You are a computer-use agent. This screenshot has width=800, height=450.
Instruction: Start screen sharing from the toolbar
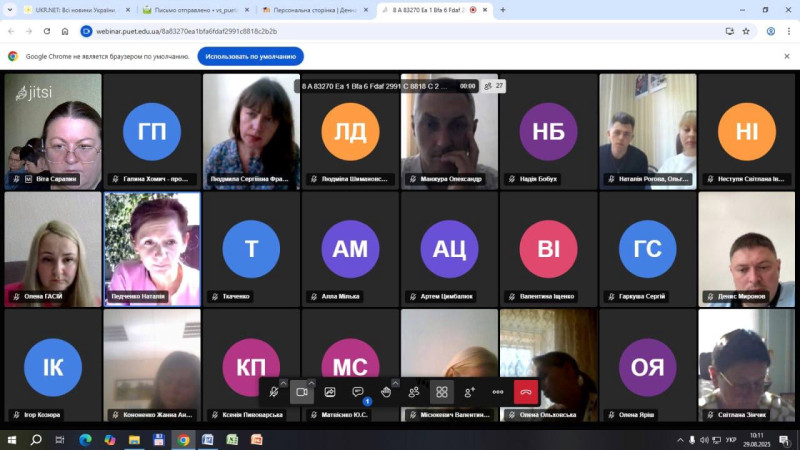click(x=330, y=392)
